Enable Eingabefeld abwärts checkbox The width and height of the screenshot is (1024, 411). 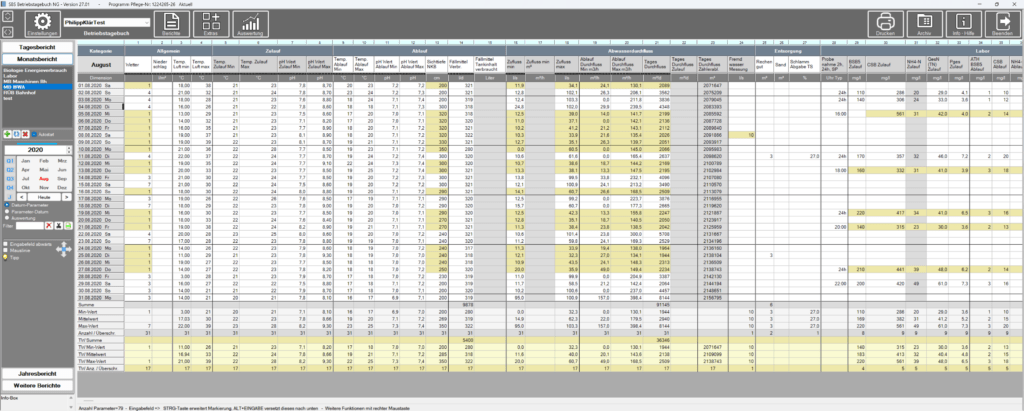[6, 244]
